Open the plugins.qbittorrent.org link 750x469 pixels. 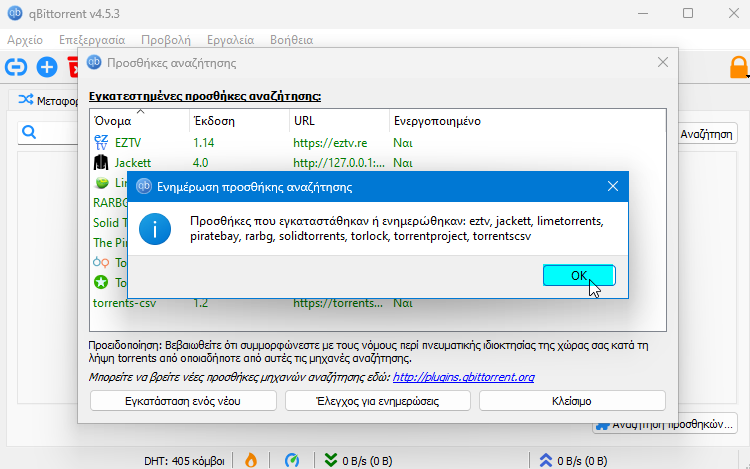tap(463, 377)
